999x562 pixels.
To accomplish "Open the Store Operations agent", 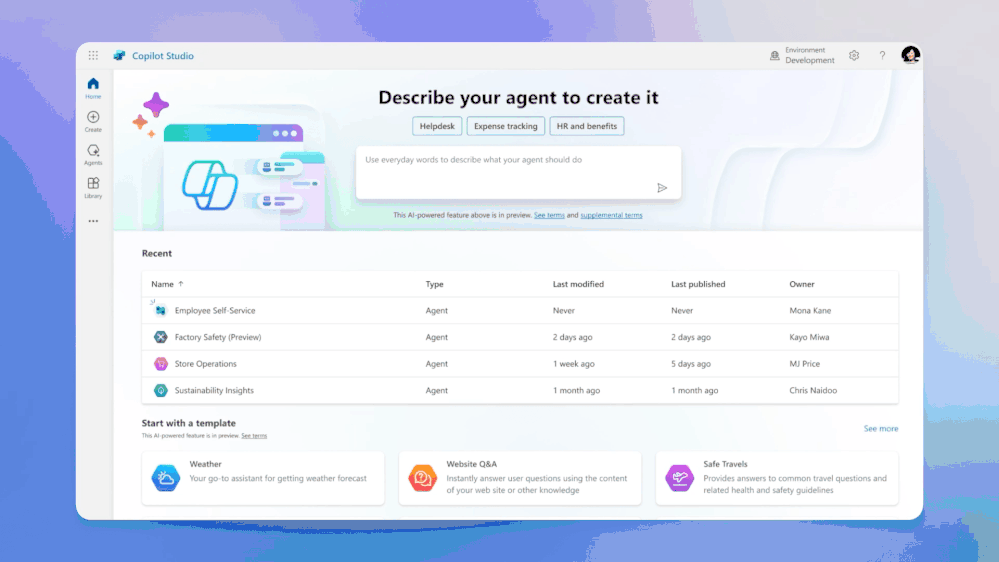I will (x=205, y=364).
